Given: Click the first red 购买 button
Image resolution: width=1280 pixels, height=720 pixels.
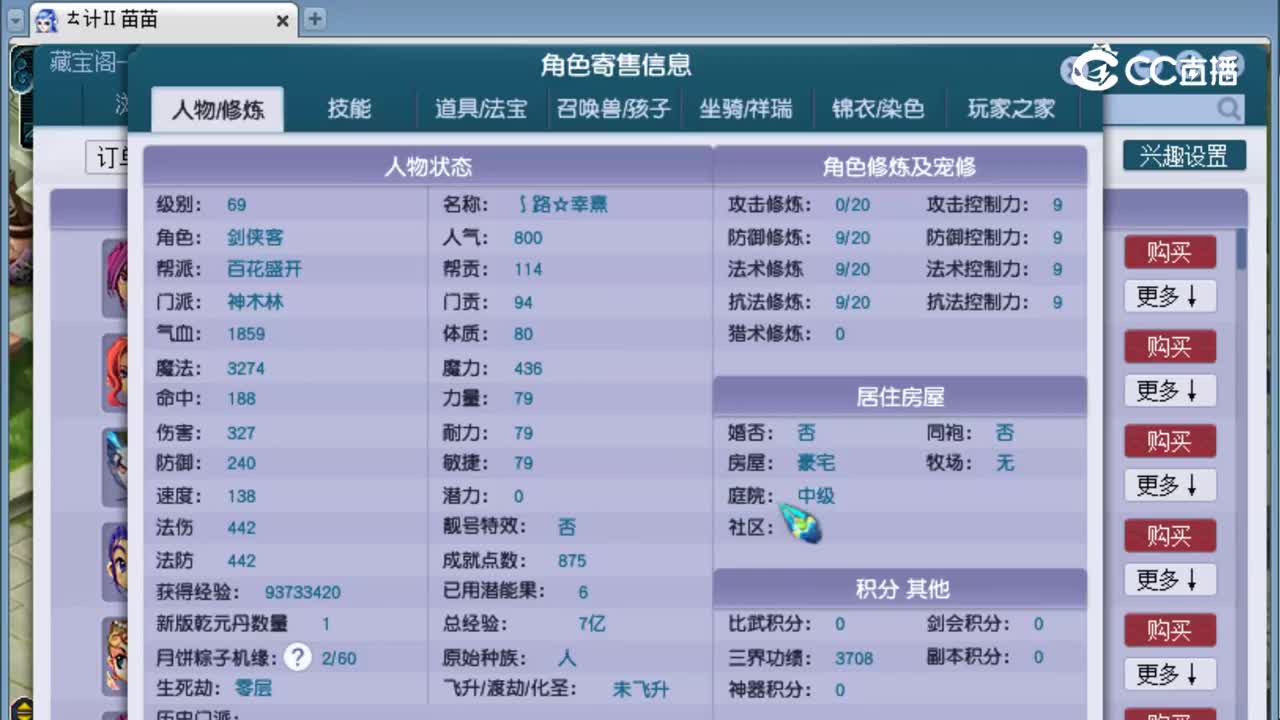Looking at the screenshot, I should pyautogui.click(x=1169, y=252).
